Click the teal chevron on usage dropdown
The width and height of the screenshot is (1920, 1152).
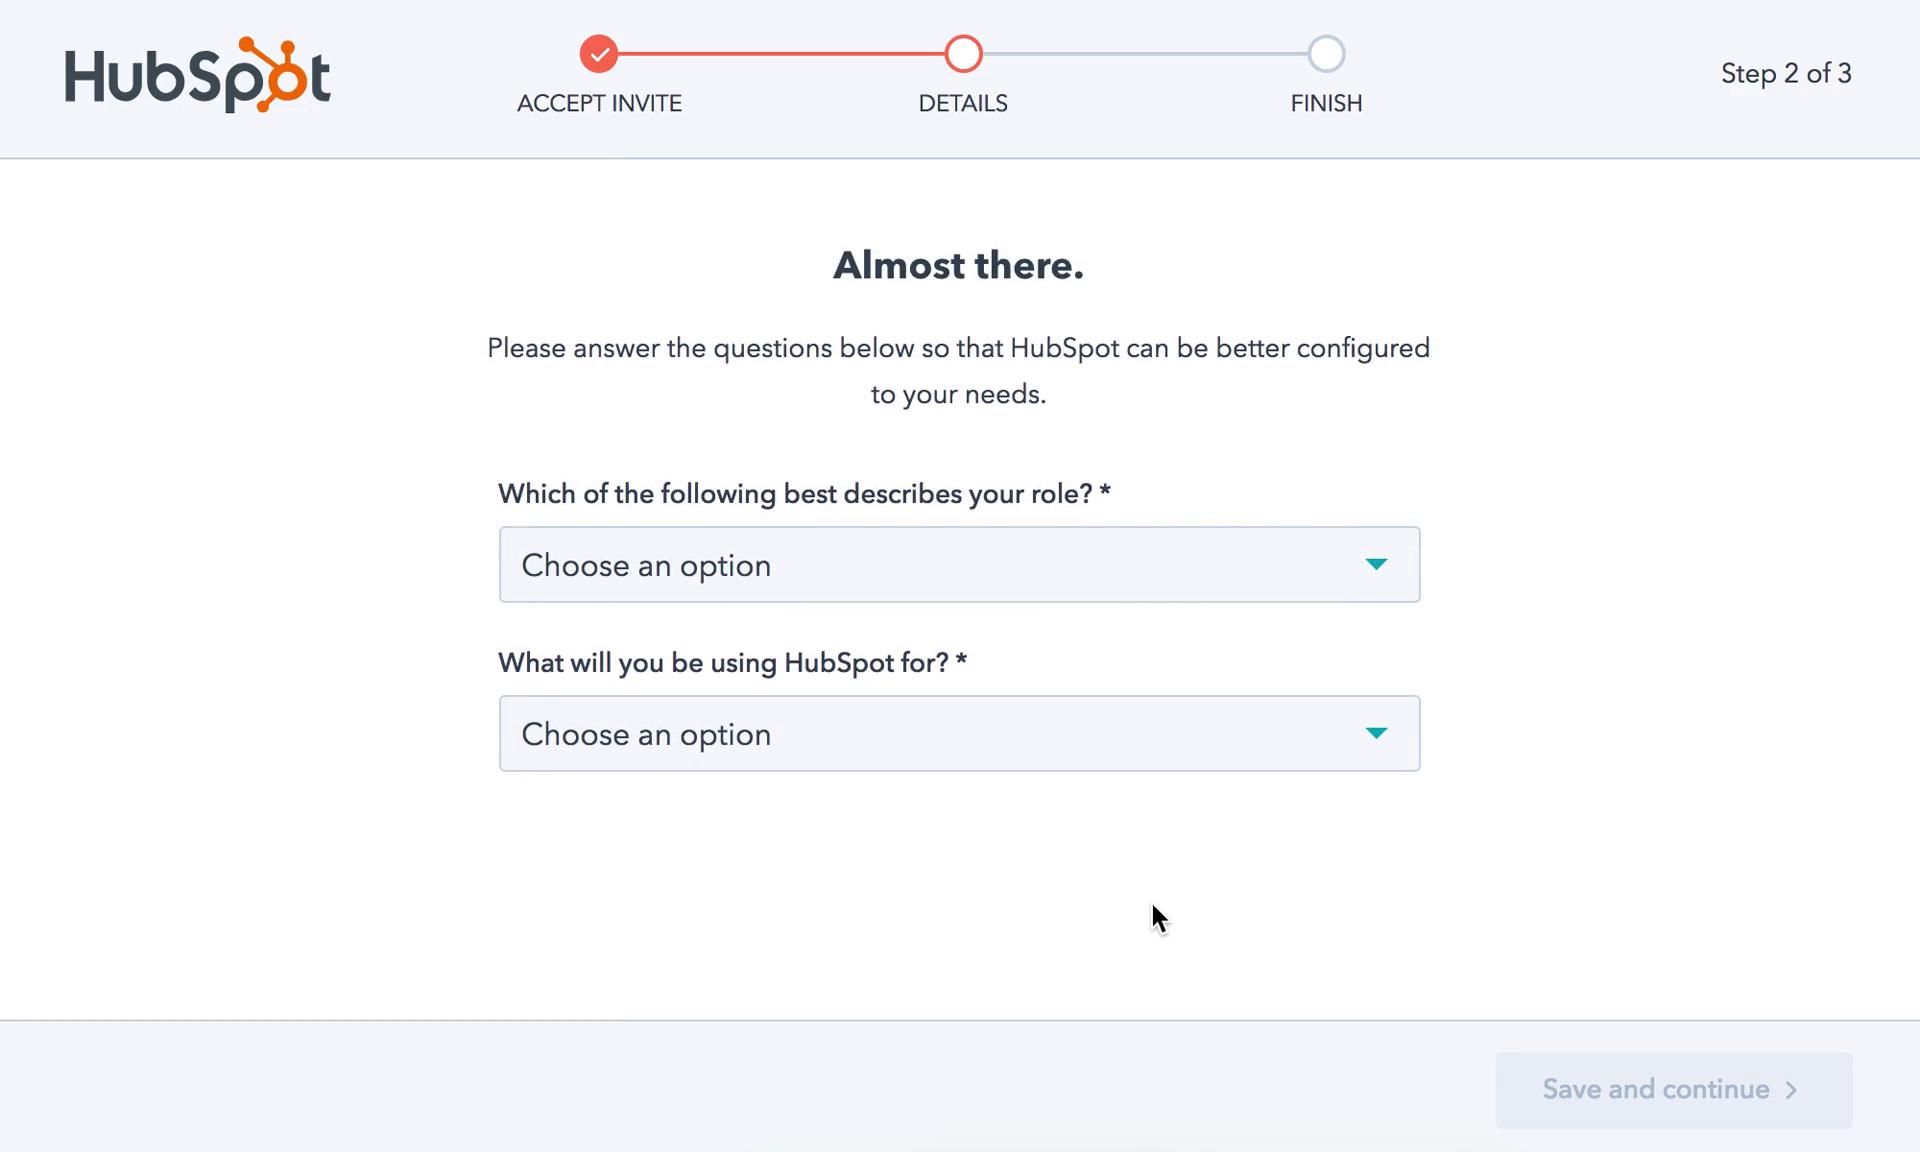coord(1377,732)
